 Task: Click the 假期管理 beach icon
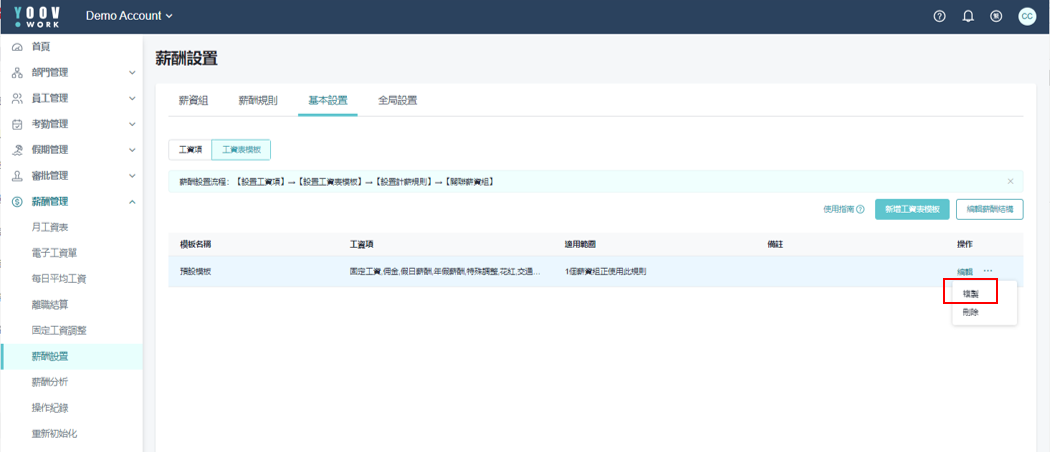coord(18,150)
